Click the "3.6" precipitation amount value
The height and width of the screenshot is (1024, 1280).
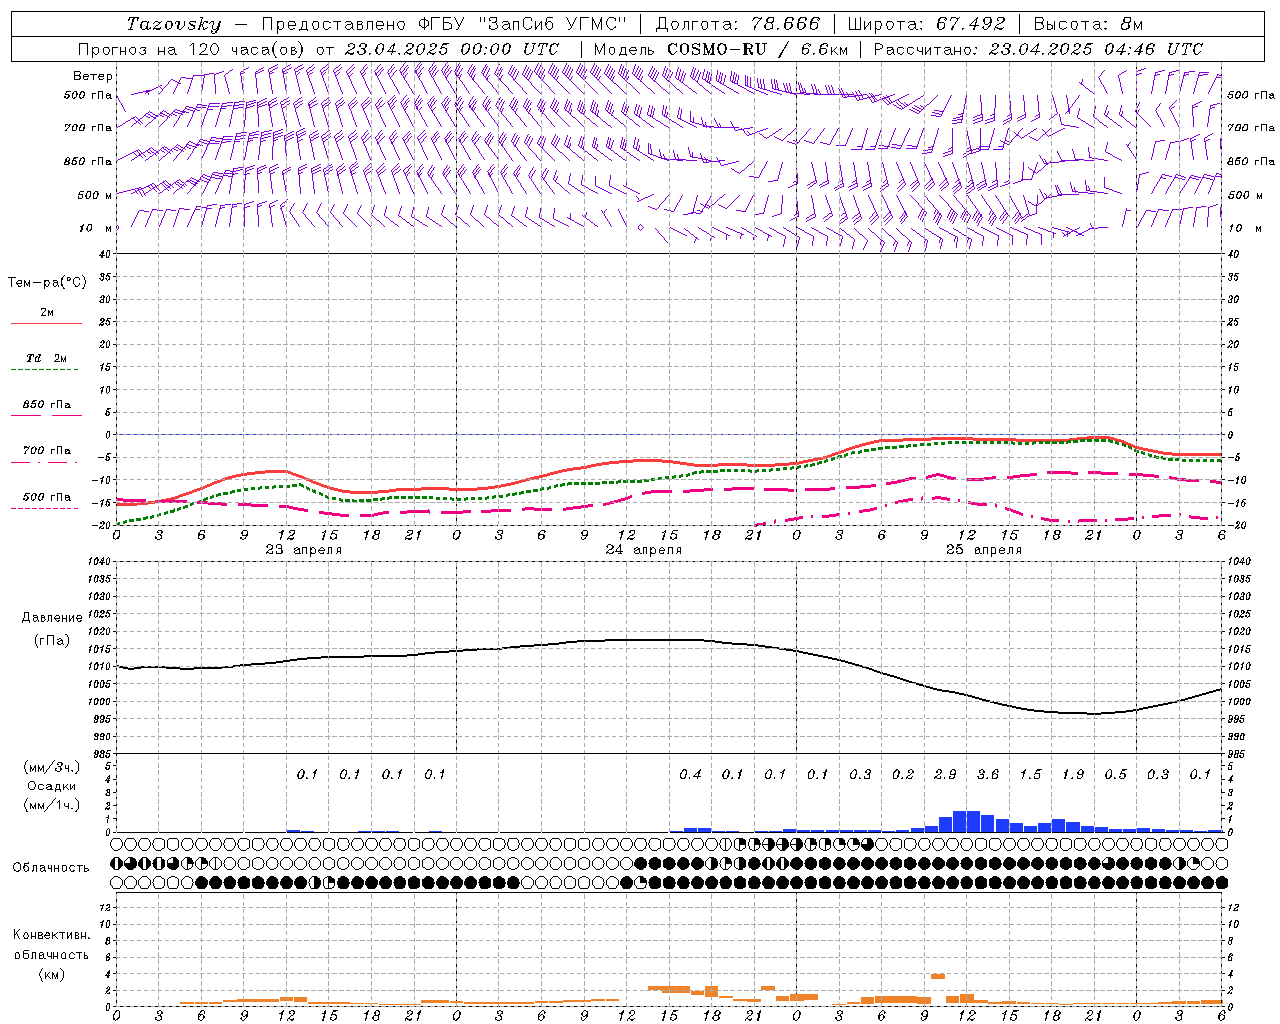click(988, 775)
